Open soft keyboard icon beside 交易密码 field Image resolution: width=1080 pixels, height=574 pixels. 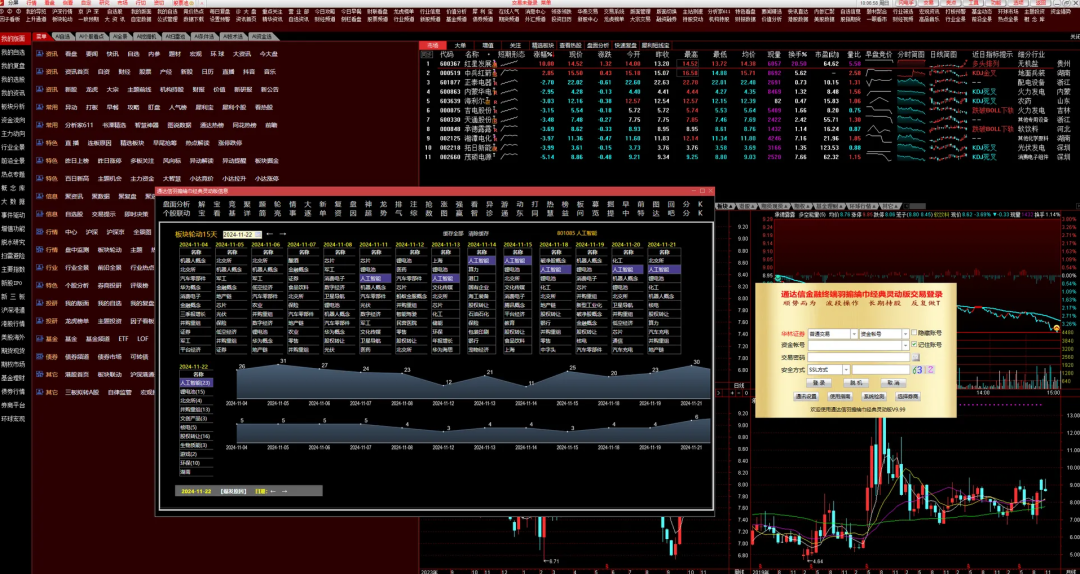(x=915, y=358)
